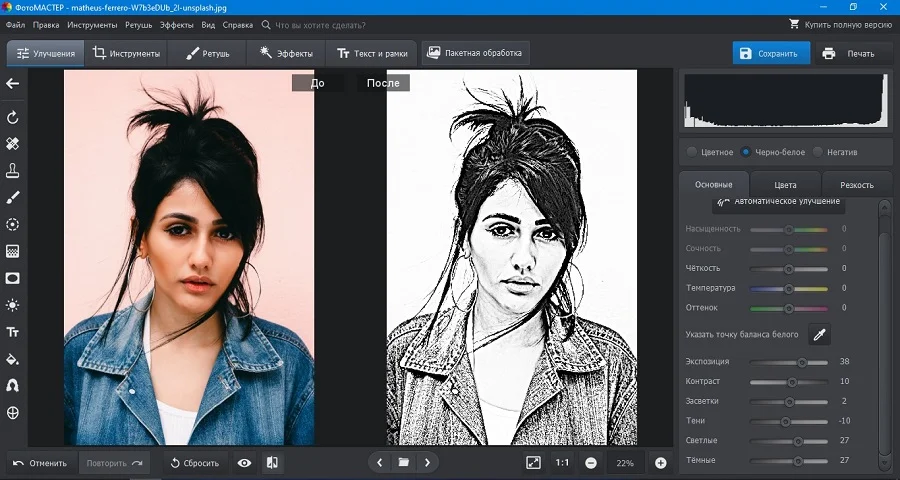Zoom in with the plus icon

pyautogui.click(x=660, y=463)
